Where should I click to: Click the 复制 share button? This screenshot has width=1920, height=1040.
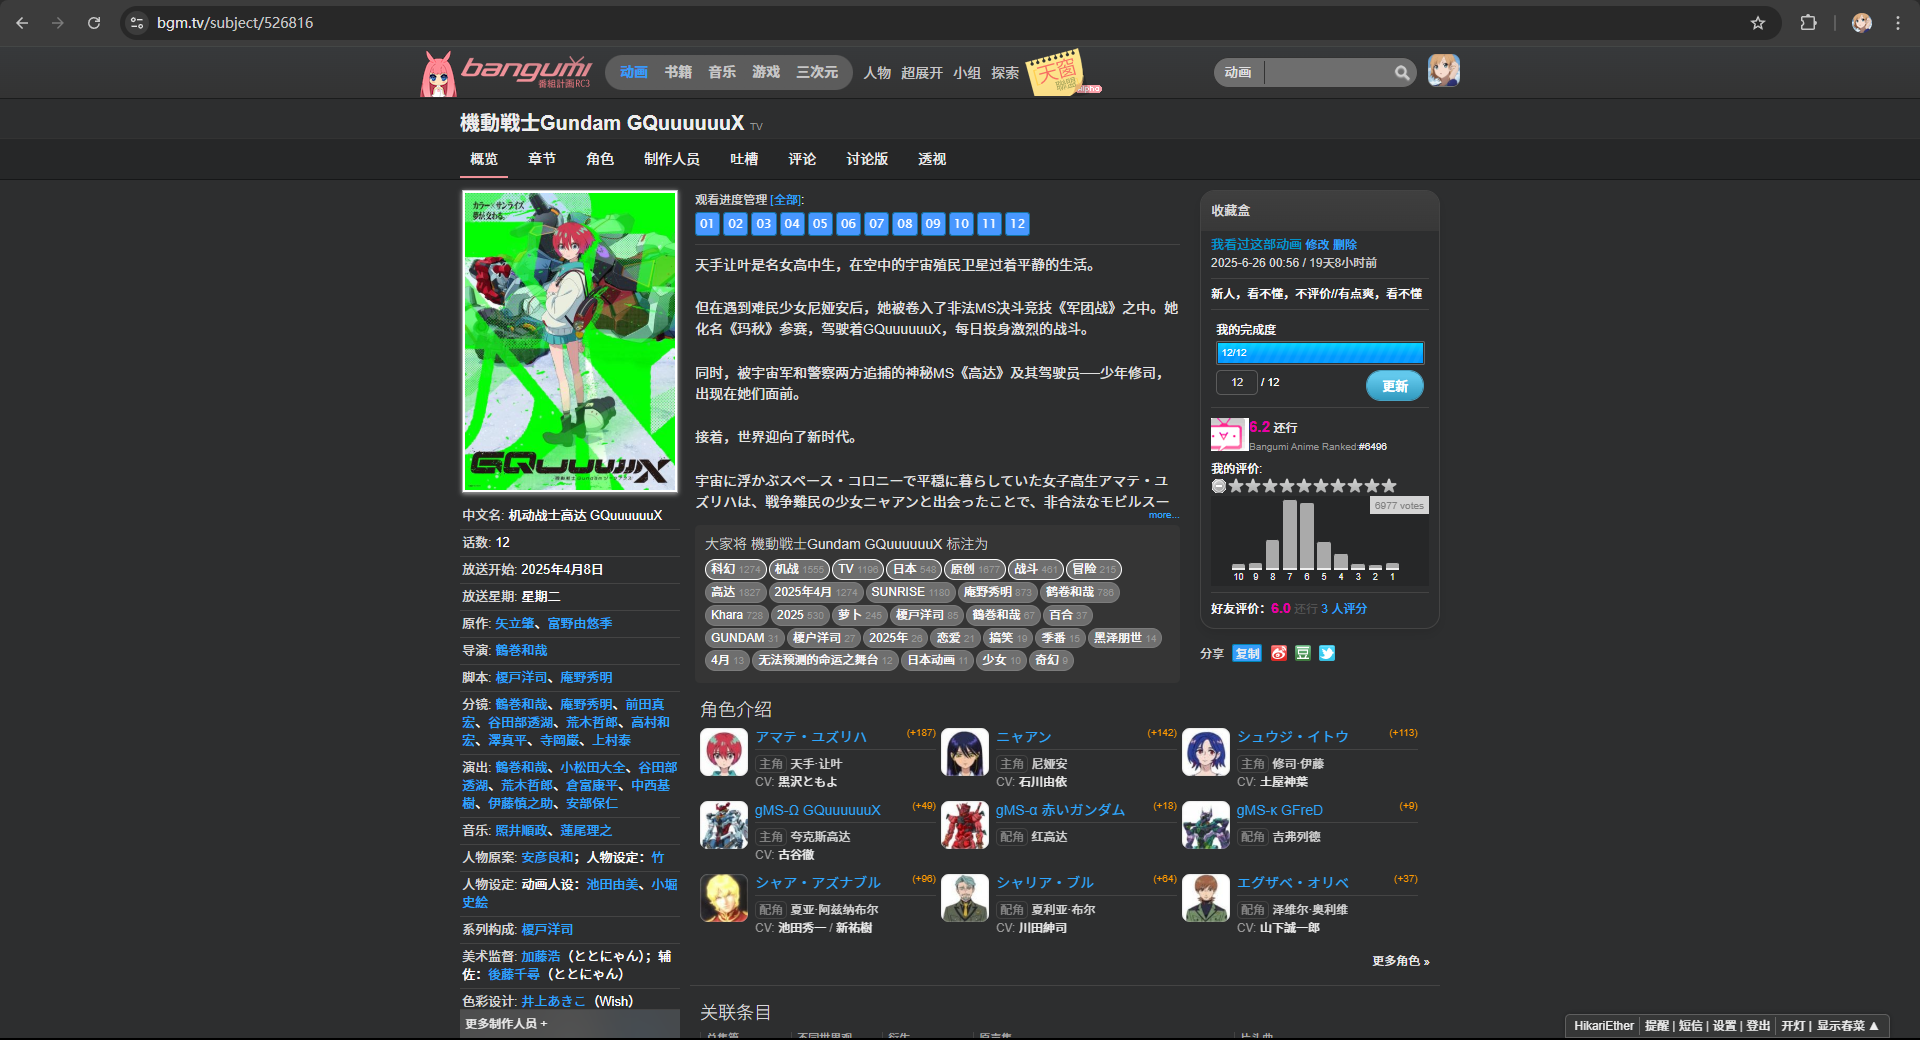(1247, 653)
